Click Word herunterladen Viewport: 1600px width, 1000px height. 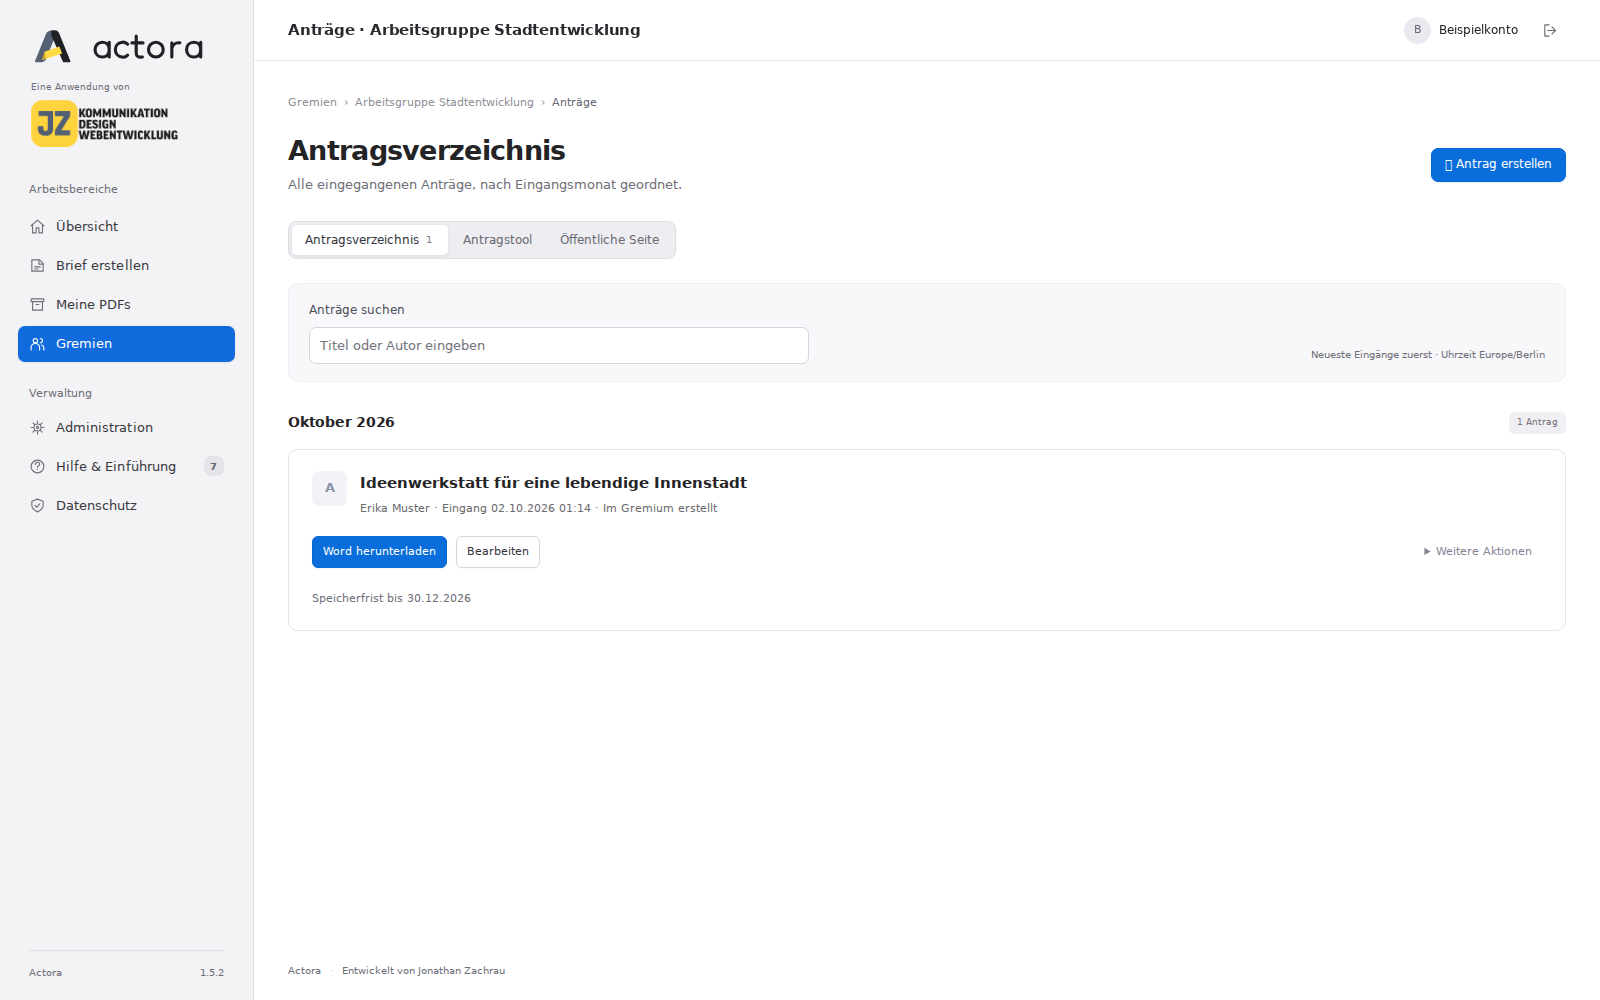[x=379, y=552]
